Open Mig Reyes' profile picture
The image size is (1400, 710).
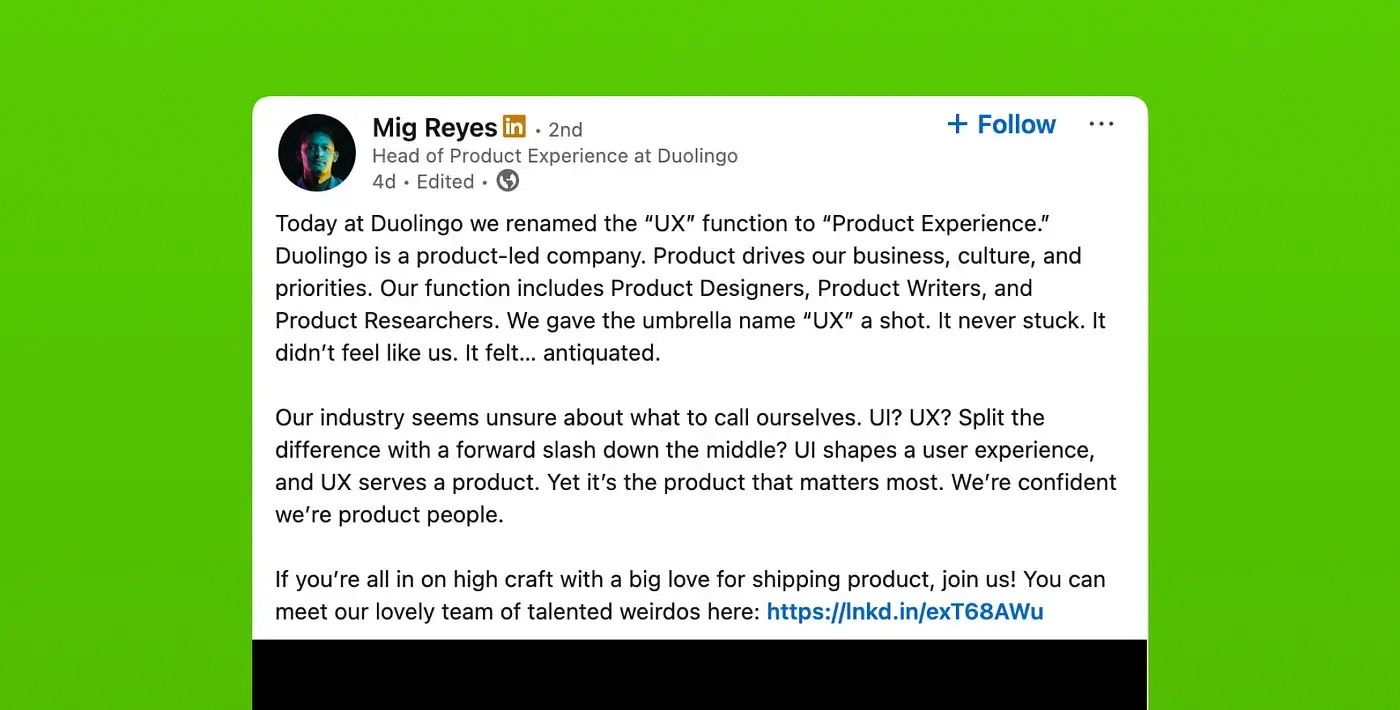tap(317, 153)
